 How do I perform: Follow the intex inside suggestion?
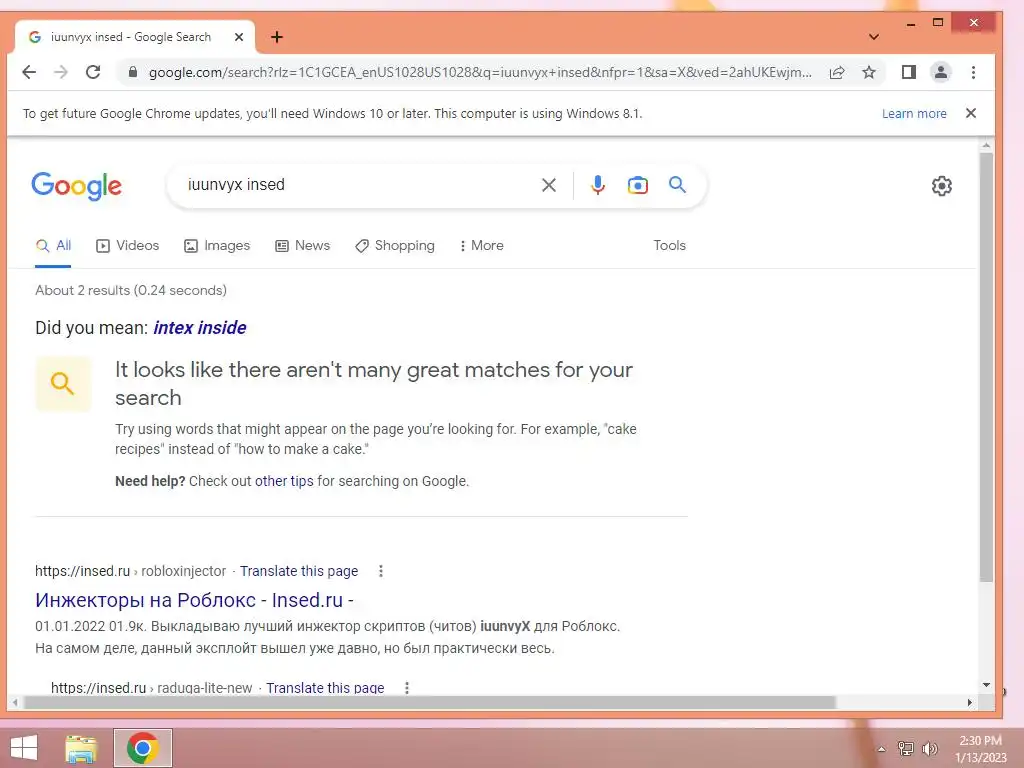199,328
